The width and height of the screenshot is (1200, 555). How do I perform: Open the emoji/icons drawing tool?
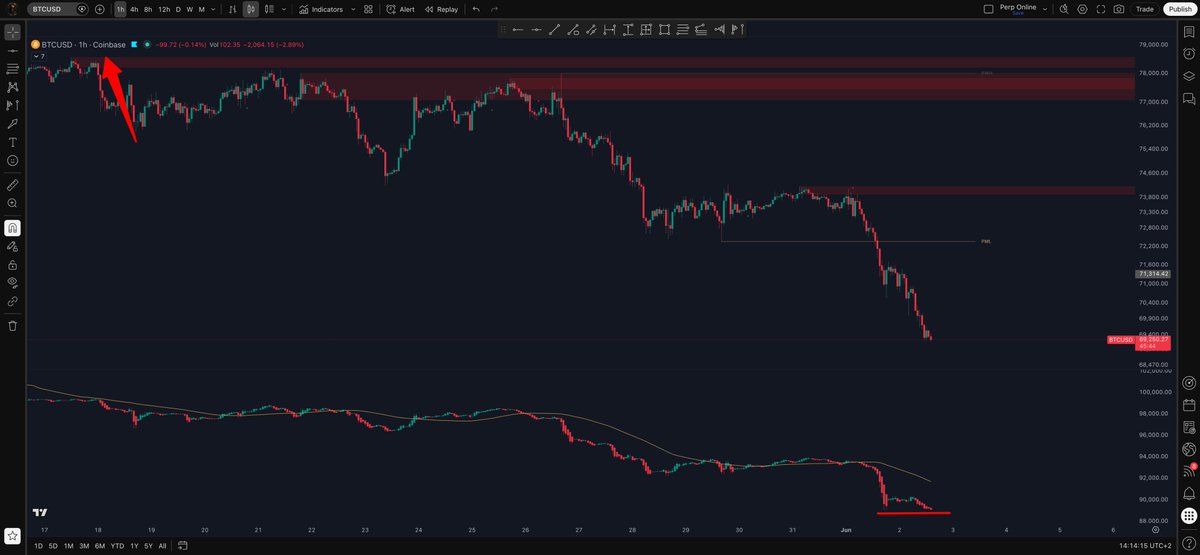(x=12, y=160)
